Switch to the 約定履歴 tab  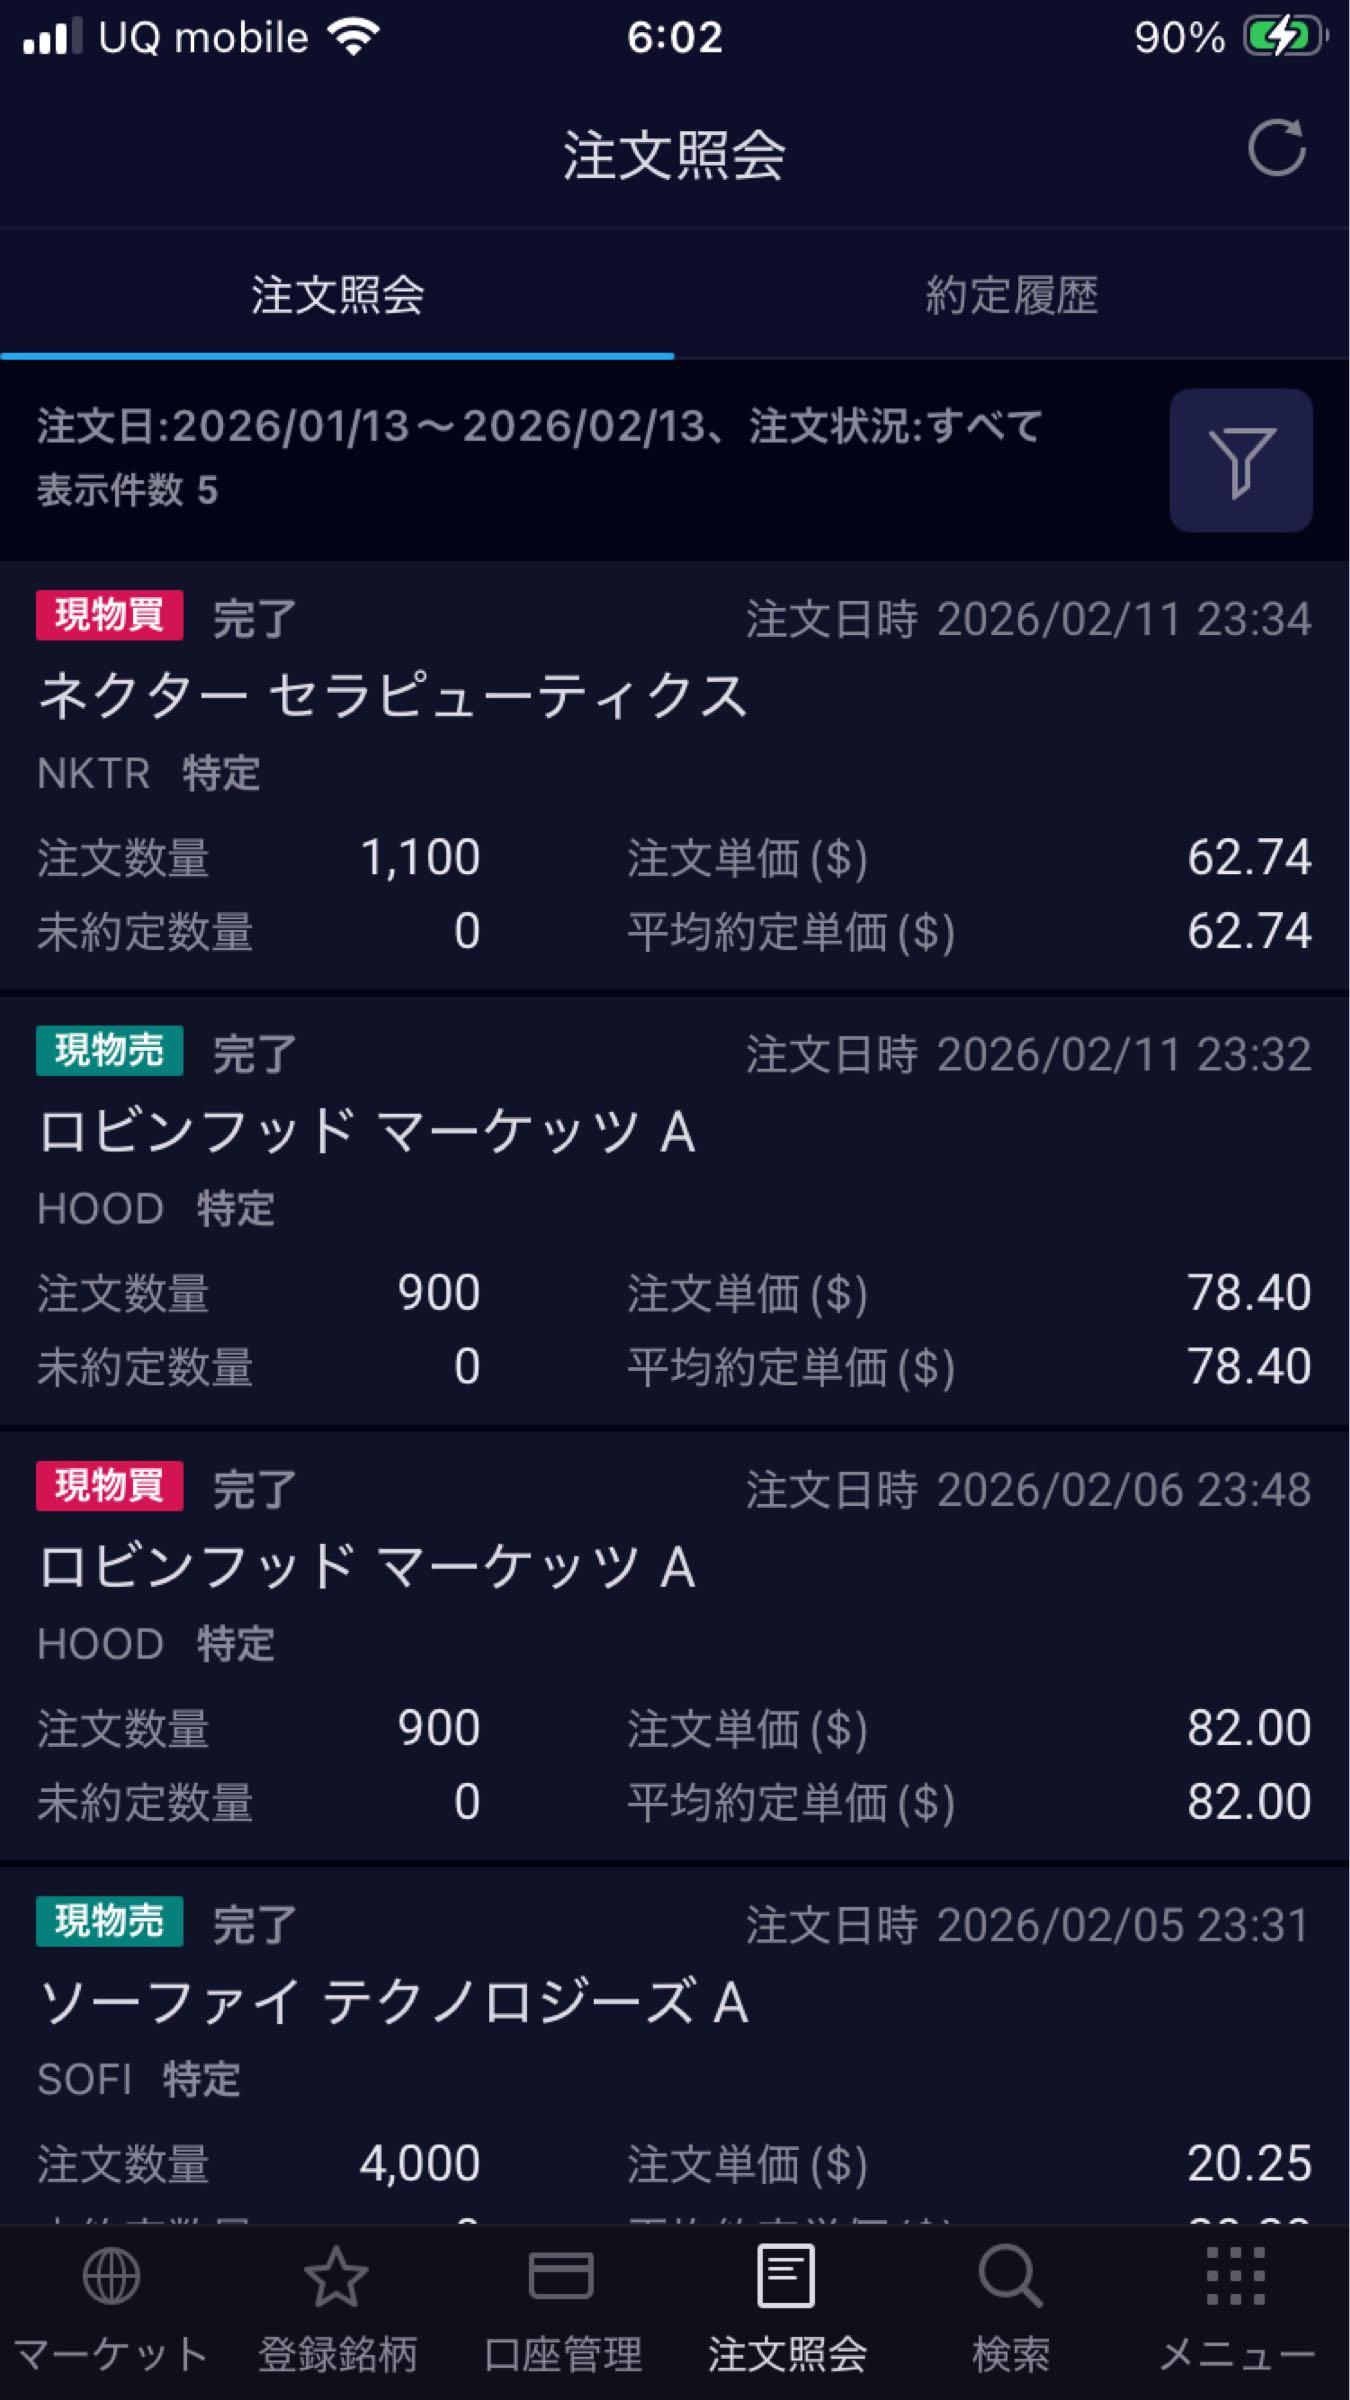point(1011,296)
